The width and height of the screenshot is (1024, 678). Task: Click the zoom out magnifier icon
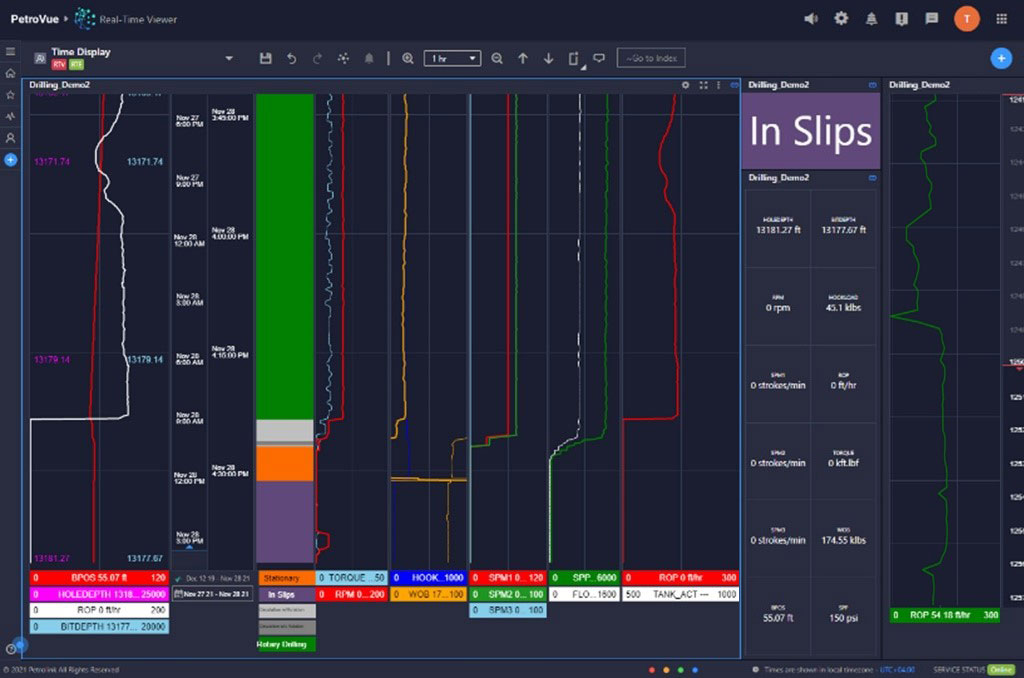tap(497, 58)
